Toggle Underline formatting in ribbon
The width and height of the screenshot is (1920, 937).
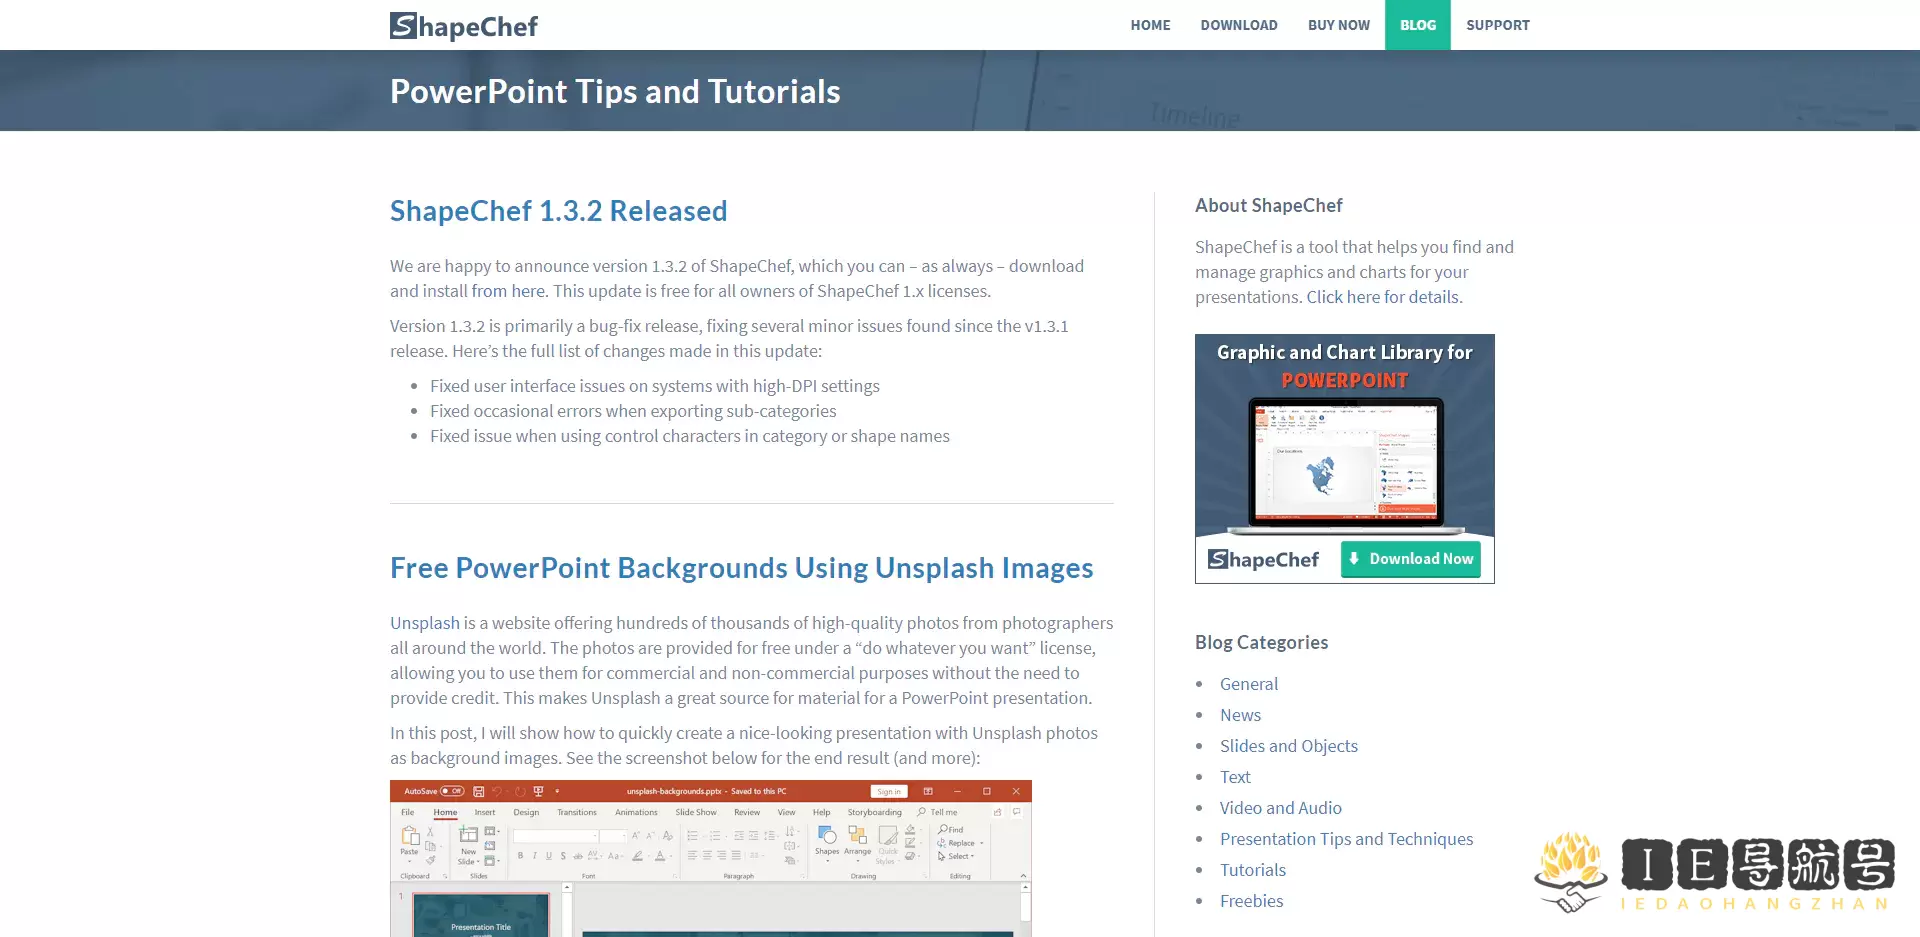(x=548, y=856)
